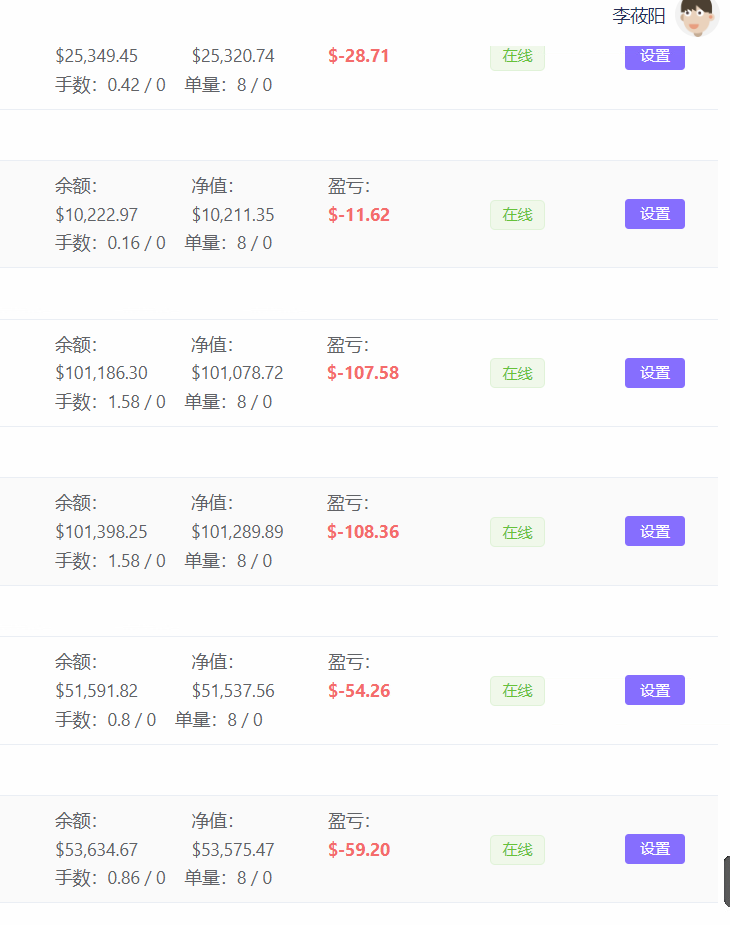
Task: Click the scrollbar handle at bottom right
Action: (727, 881)
